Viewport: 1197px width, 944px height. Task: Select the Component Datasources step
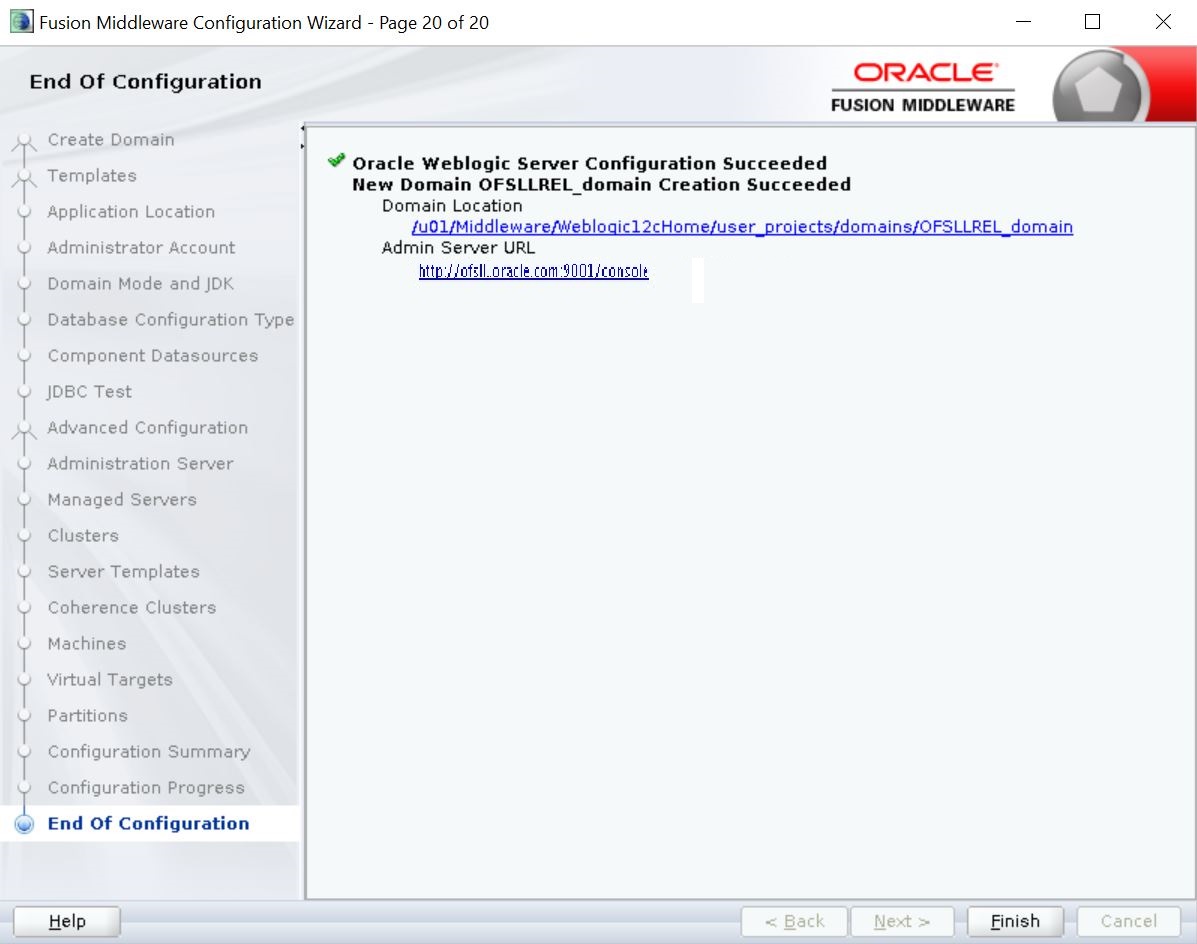[153, 356]
